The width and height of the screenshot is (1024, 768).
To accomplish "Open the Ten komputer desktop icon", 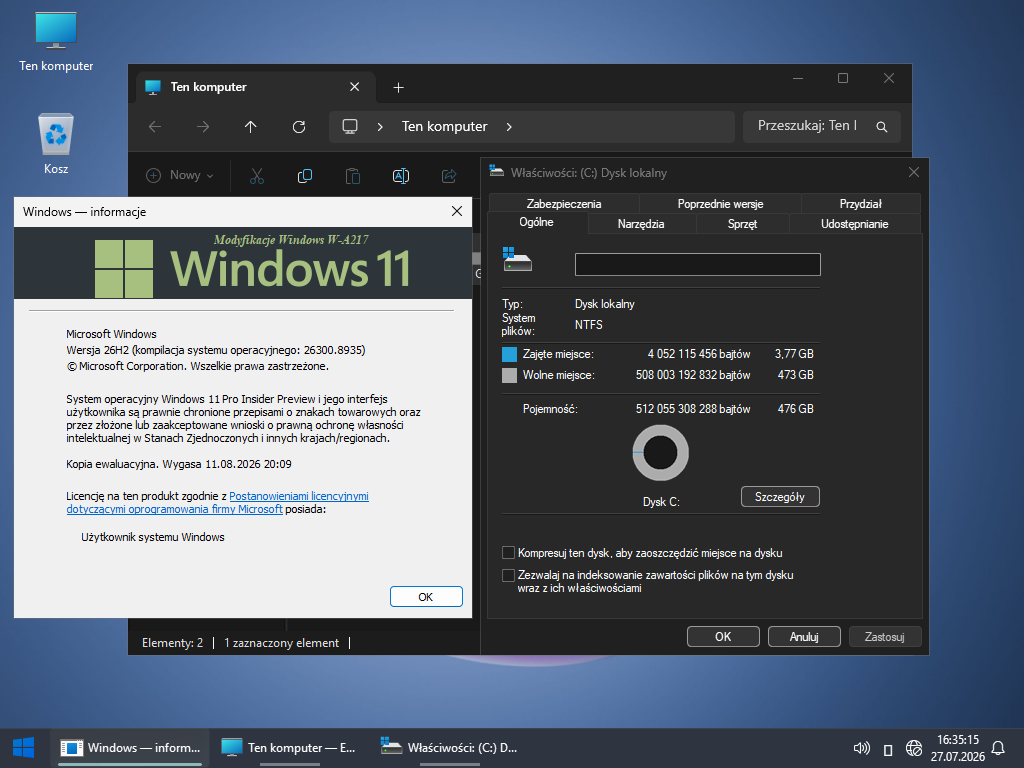I will click(x=56, y=42).
